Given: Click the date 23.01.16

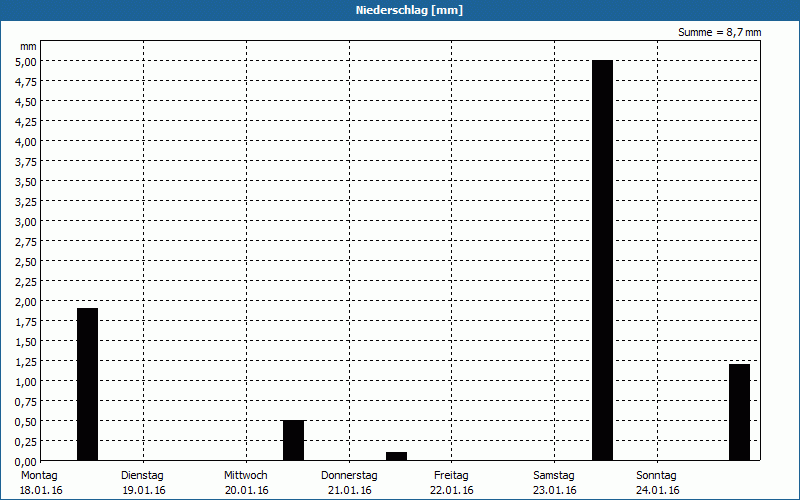Looking at the screenshot, I should (x=555, y=490).
